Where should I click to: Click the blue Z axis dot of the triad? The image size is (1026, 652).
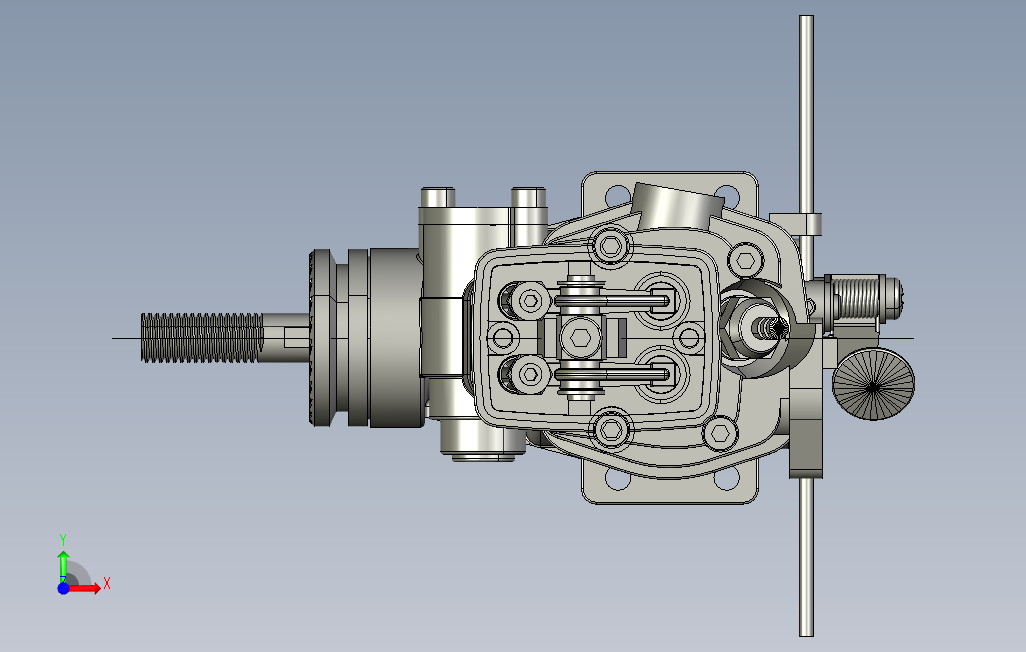(63, 589)
